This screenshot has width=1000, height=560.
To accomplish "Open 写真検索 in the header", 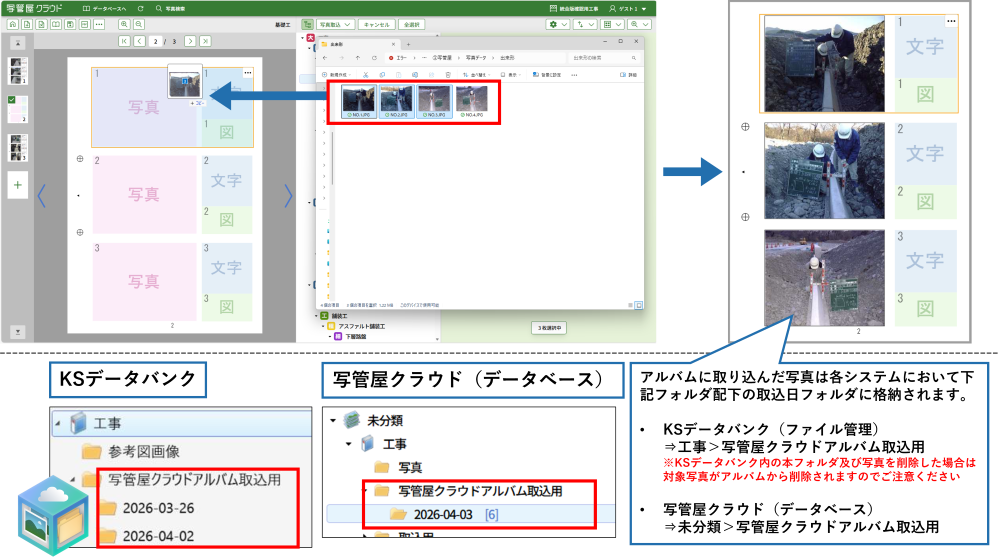I will pos(170,8).
